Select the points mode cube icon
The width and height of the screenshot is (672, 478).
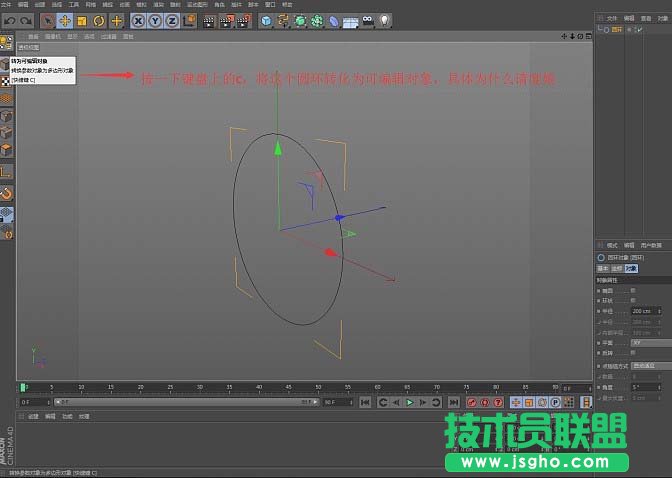click(x=6, y=116)
